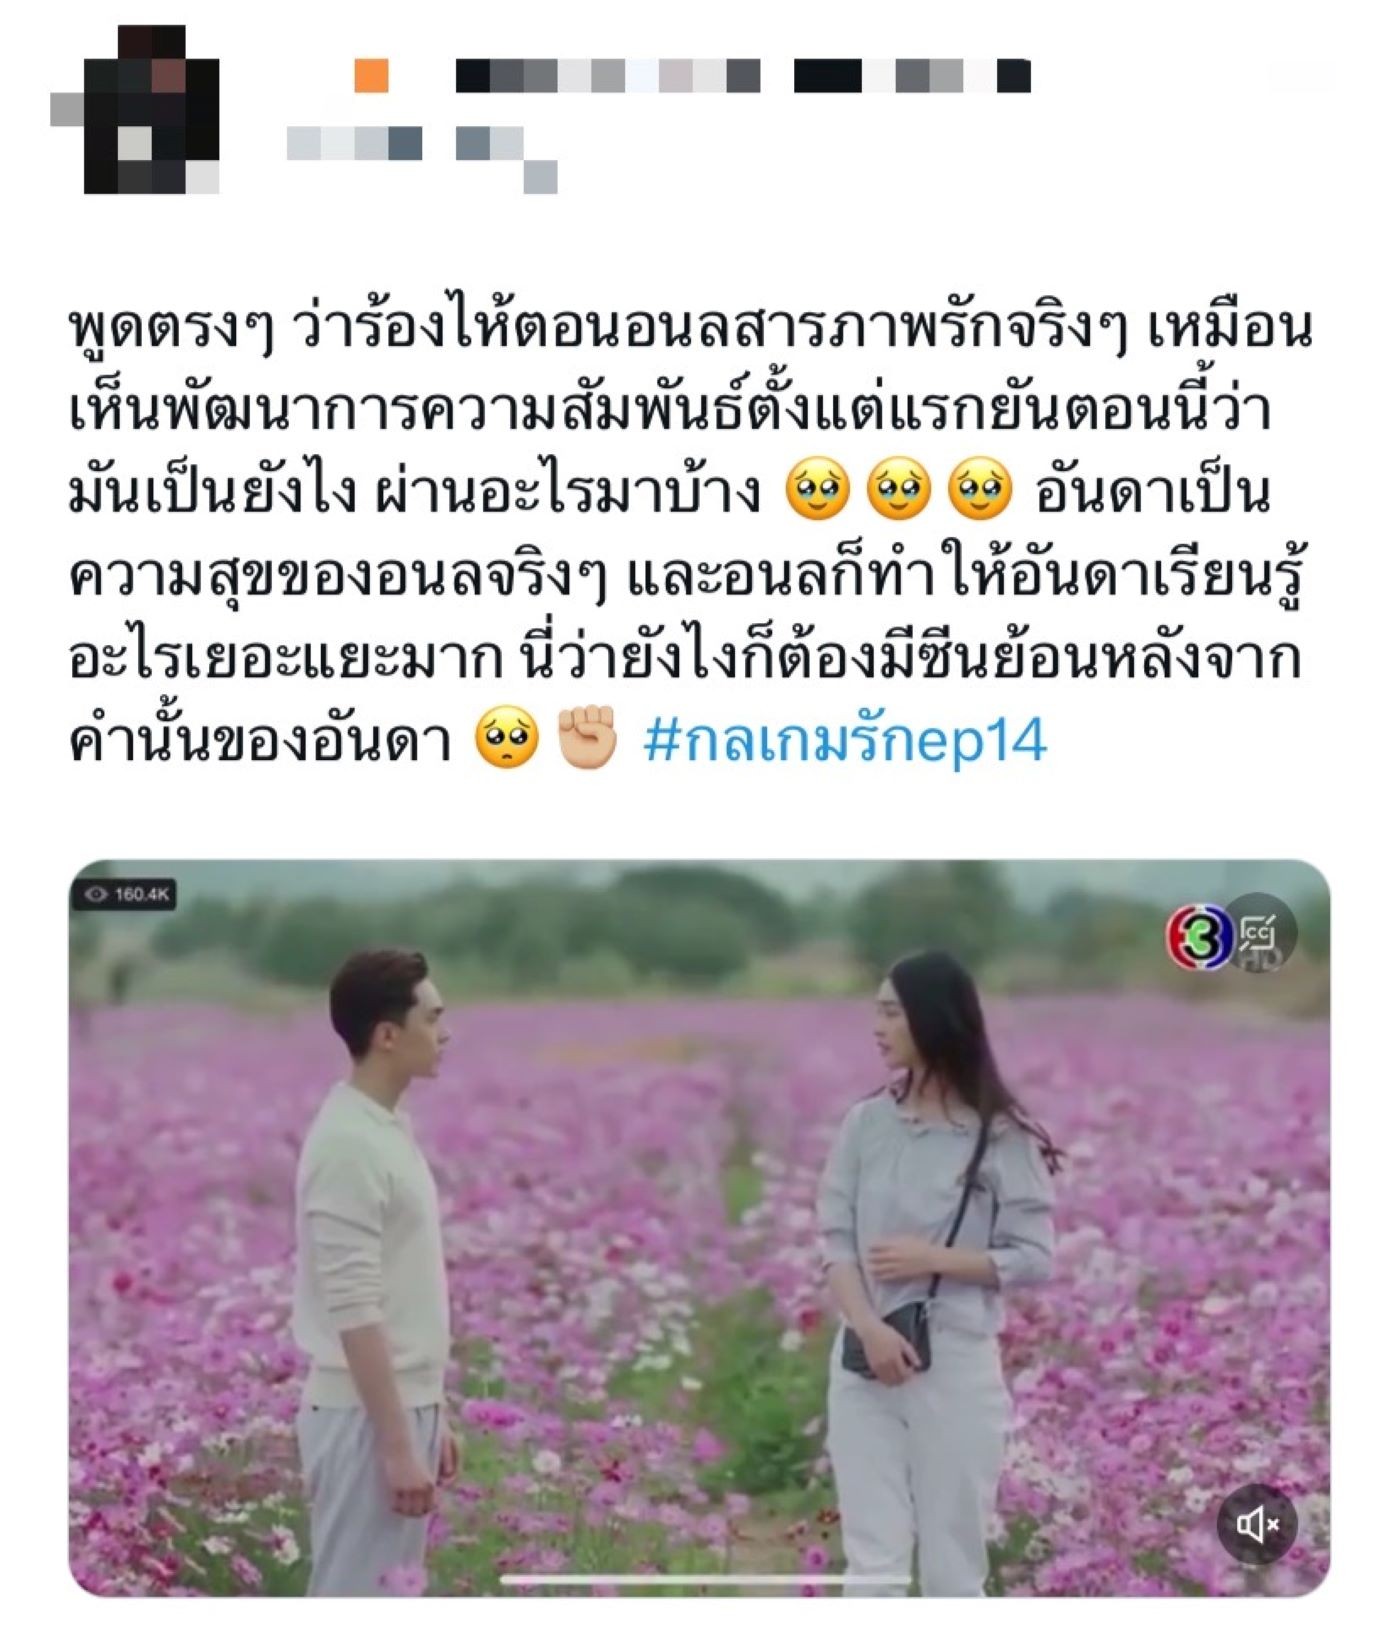Image resolution: width=1400 pixels, height=1638 pixels.
Task: Toggle the CC HD captions badge
Action: tap(1261, 933)
